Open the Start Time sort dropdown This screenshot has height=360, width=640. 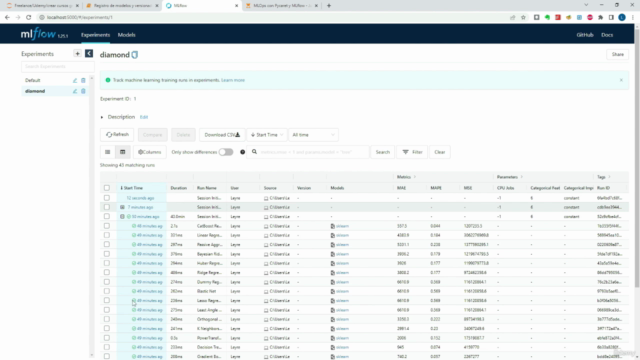267,135
